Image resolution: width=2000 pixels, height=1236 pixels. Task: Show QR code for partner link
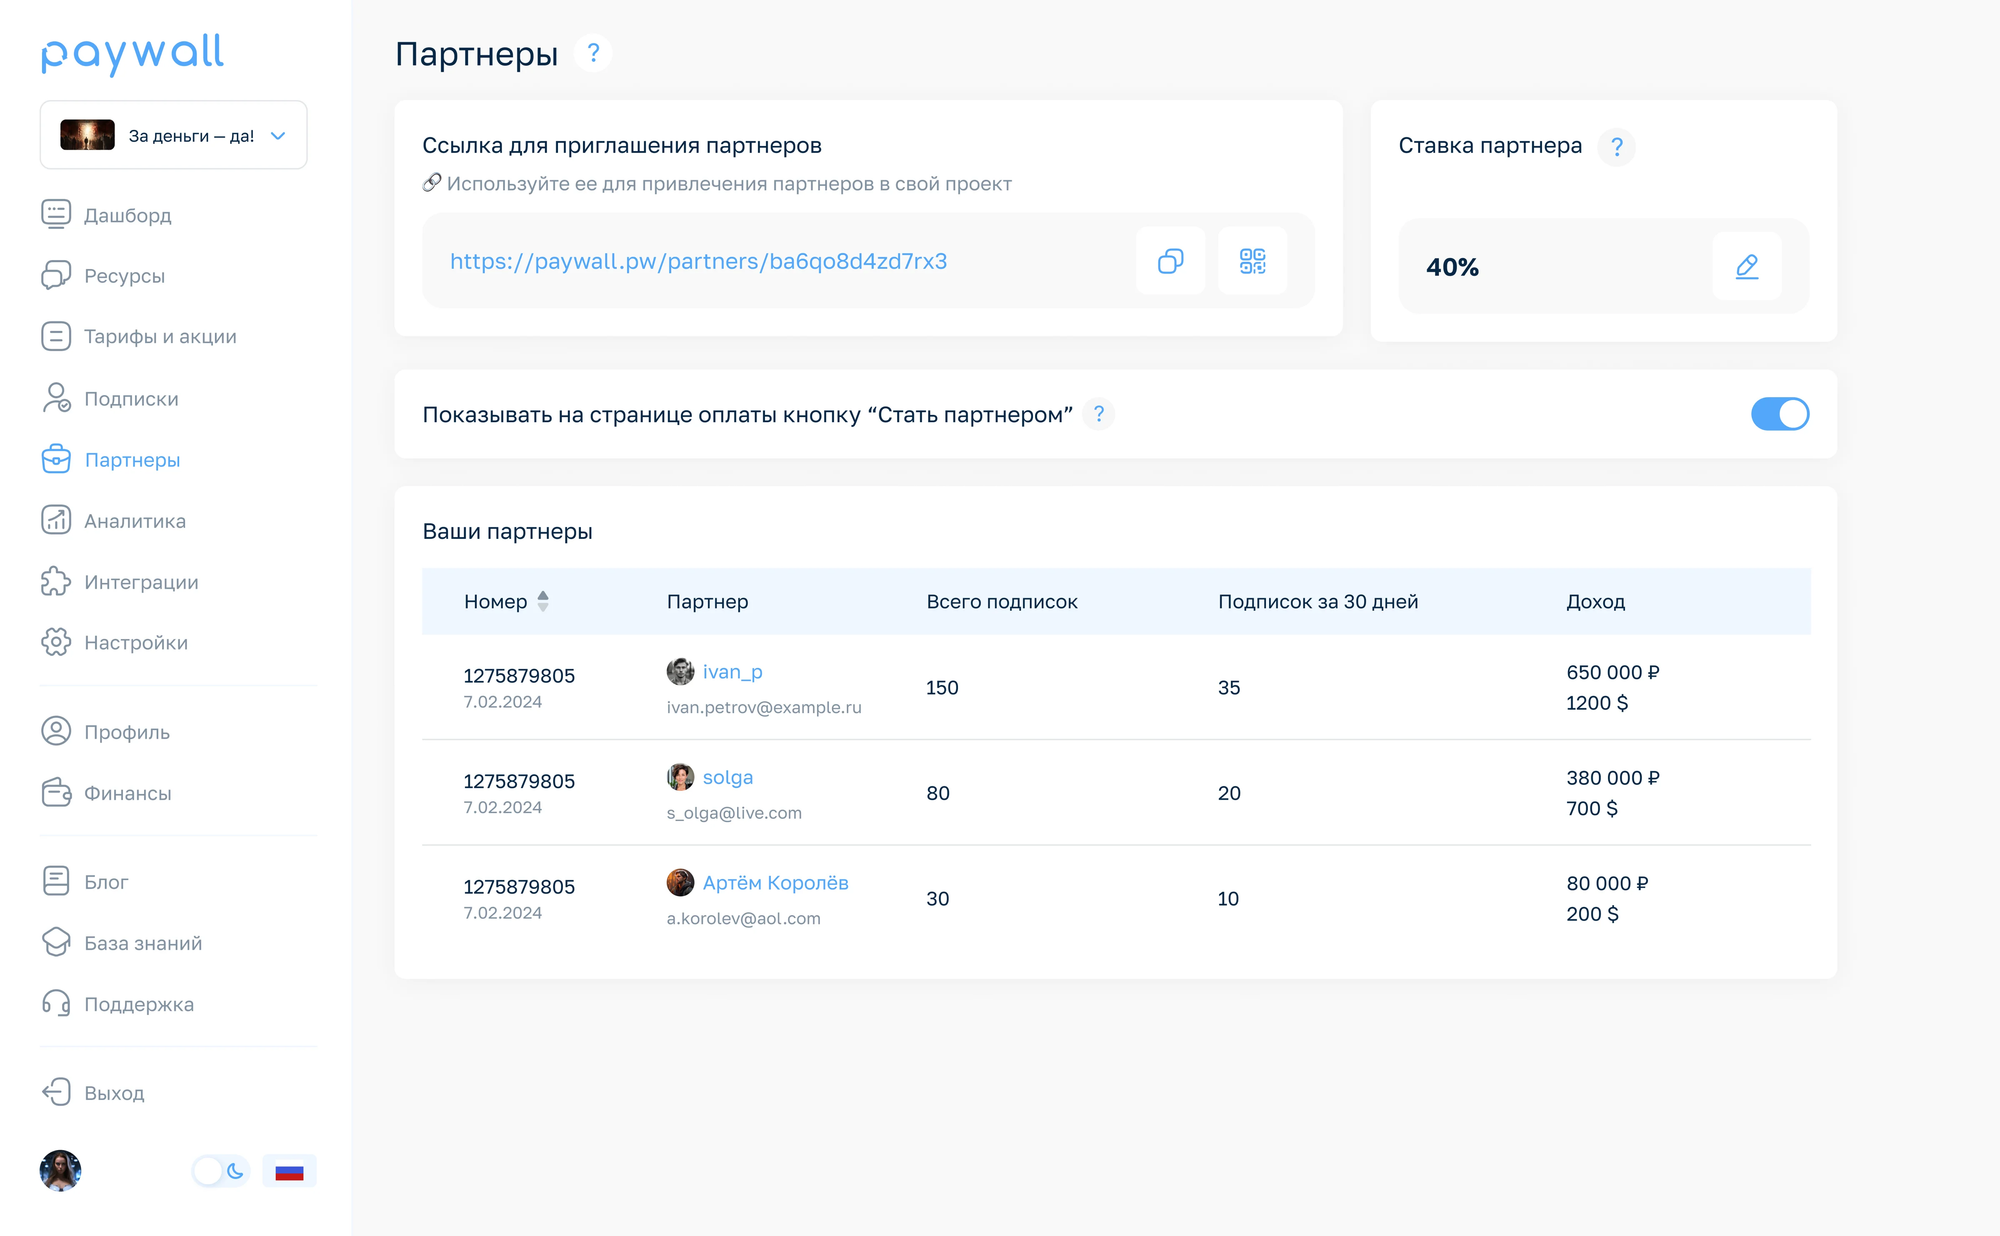1252,261
